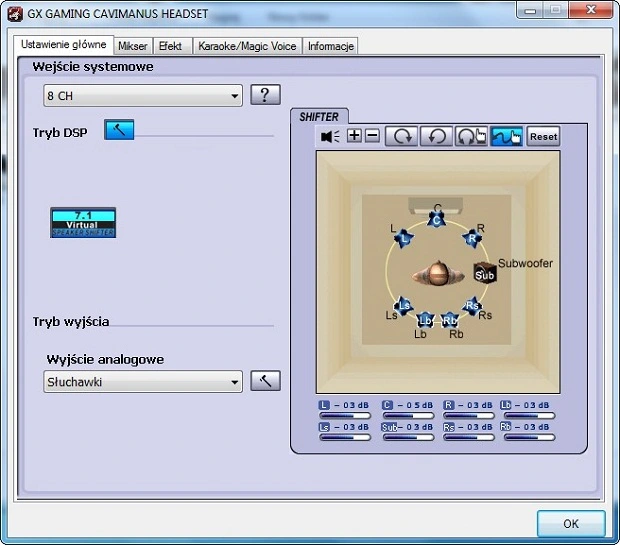620x545 pixels.
Task: Click the question mark help button
Action: click(x=264, y=95)
